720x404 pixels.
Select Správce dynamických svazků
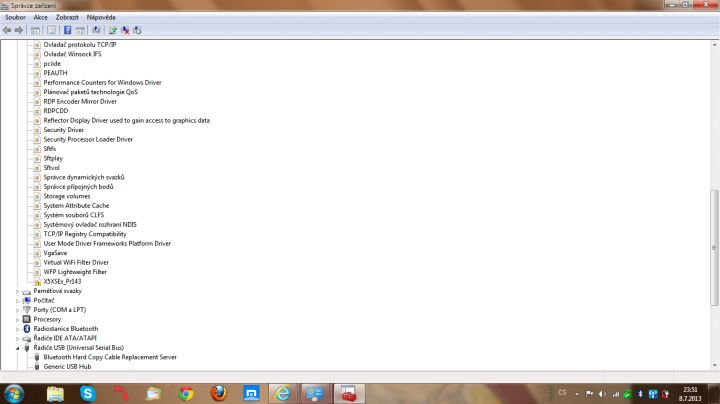(x=84, y=177)
